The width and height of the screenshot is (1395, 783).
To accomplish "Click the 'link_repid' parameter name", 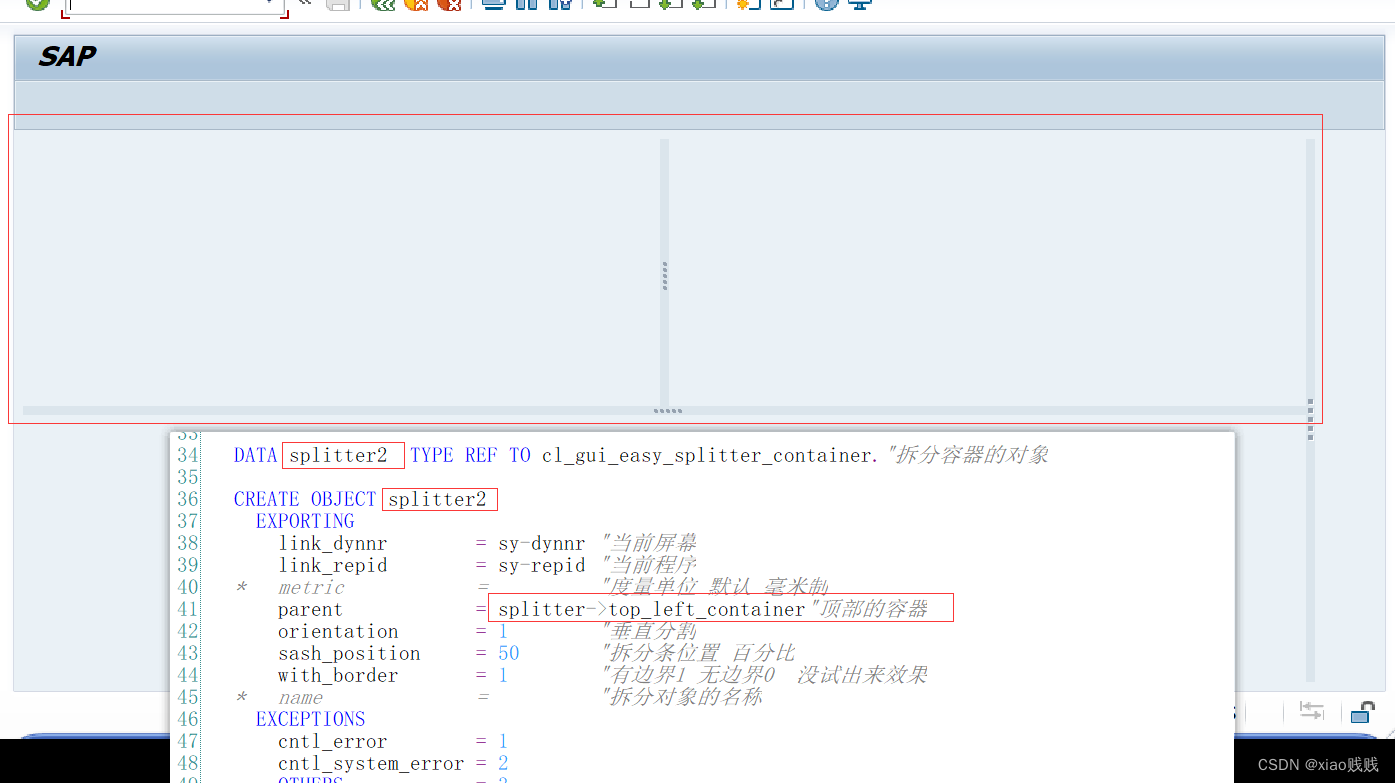I will click(333, 565).
